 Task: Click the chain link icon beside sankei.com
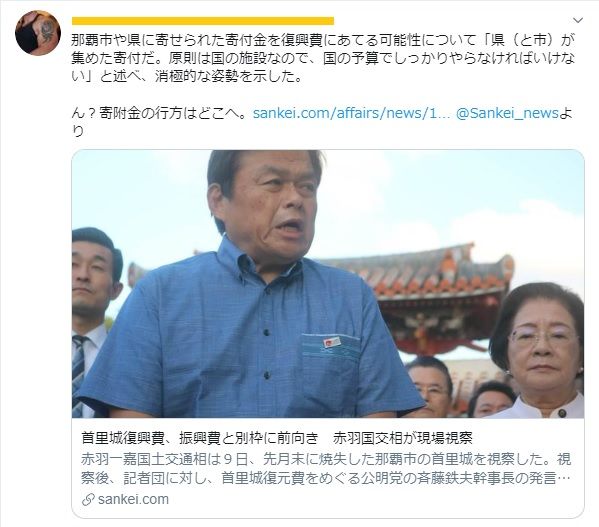pyautogui.click(x=88, y=500)
